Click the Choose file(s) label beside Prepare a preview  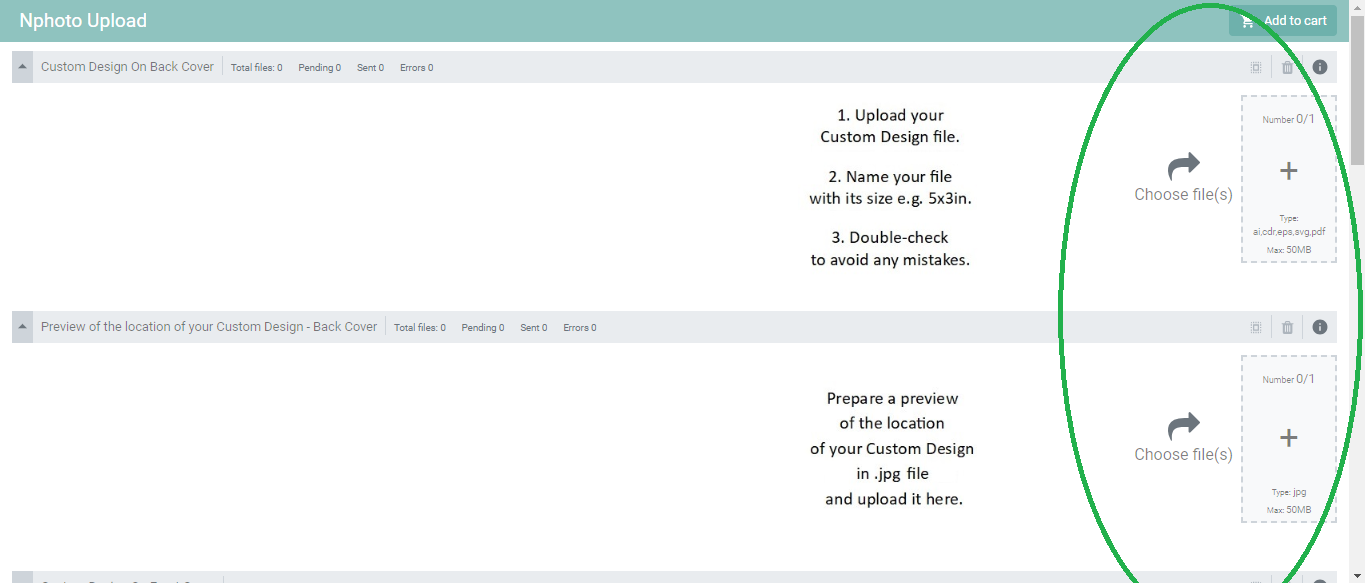tap(1183, 455)
